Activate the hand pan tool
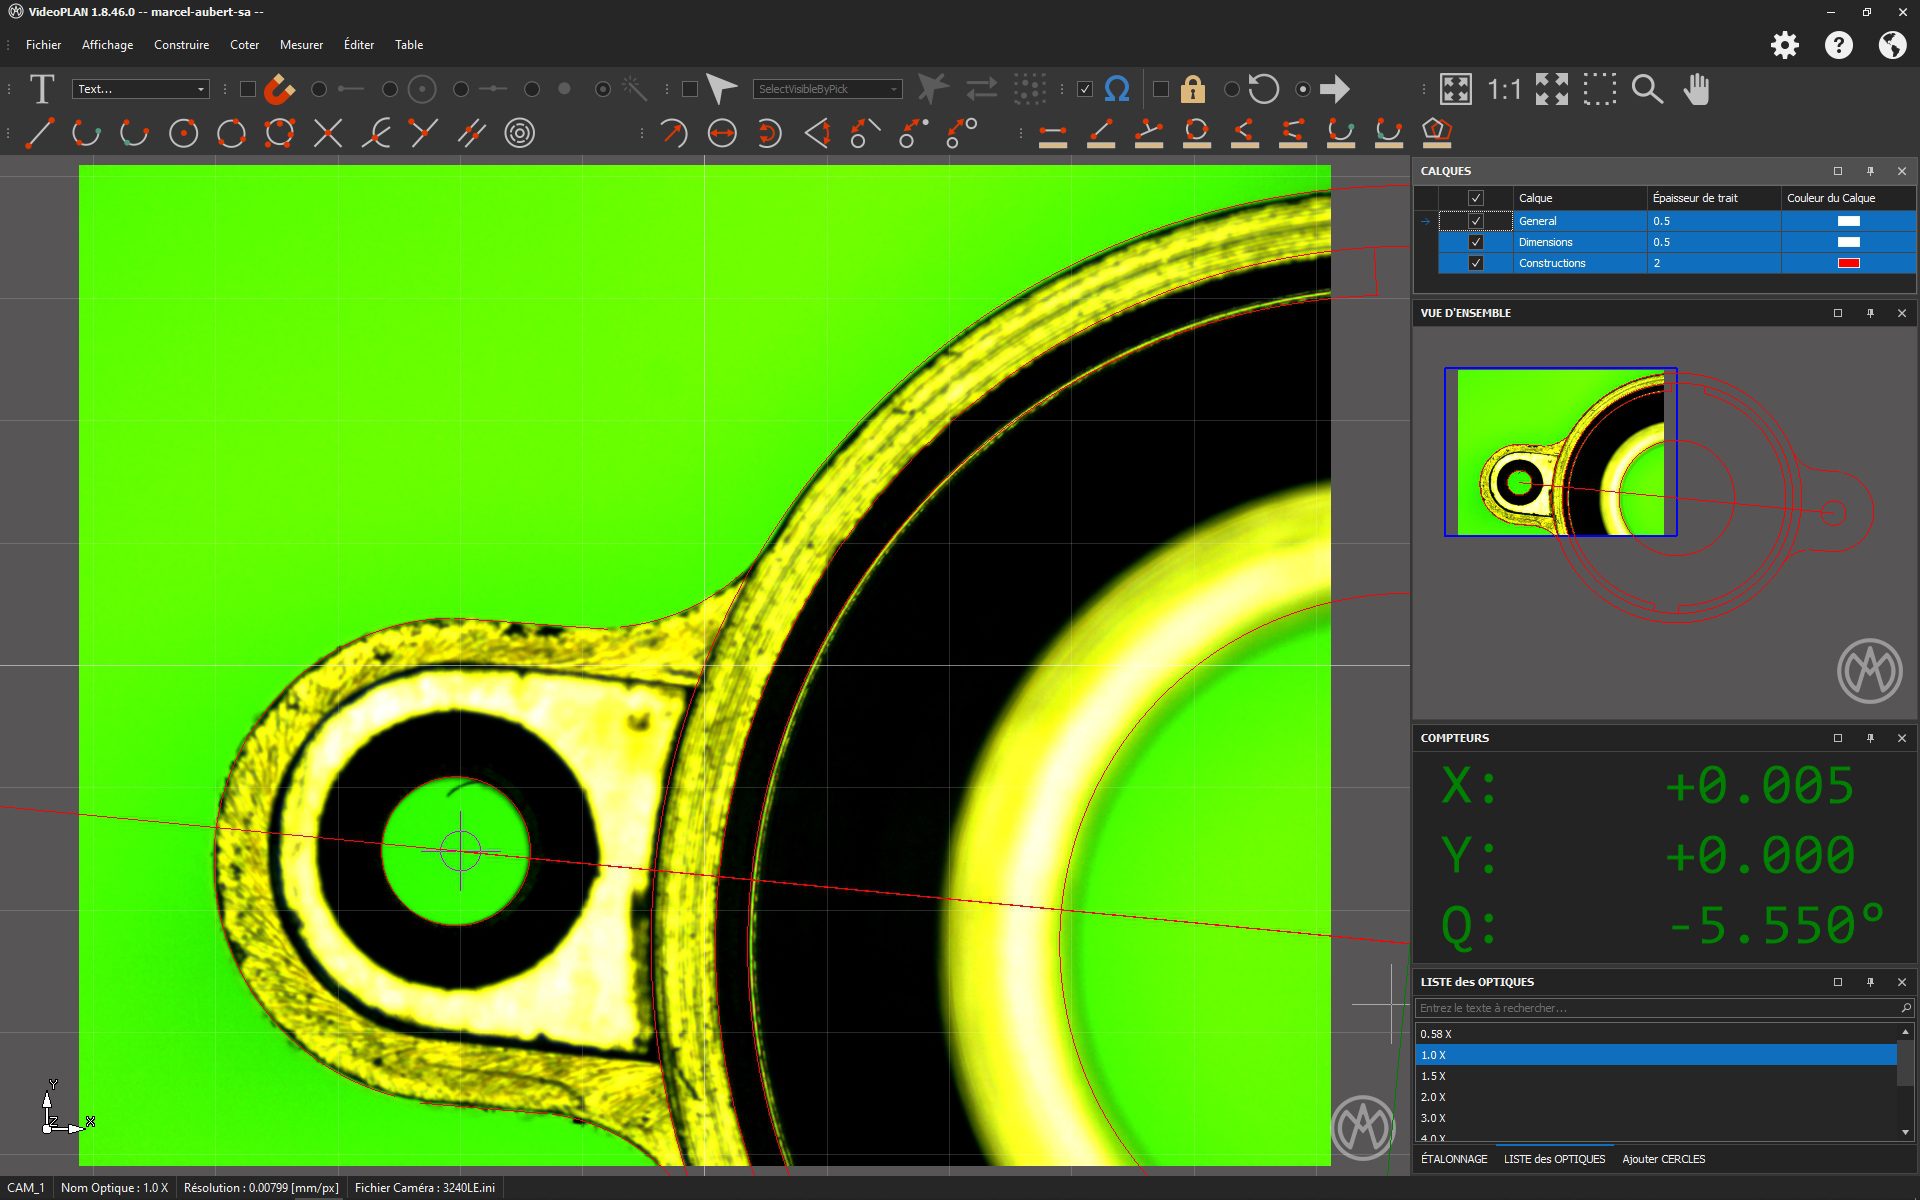 [x=1696, y=89]
